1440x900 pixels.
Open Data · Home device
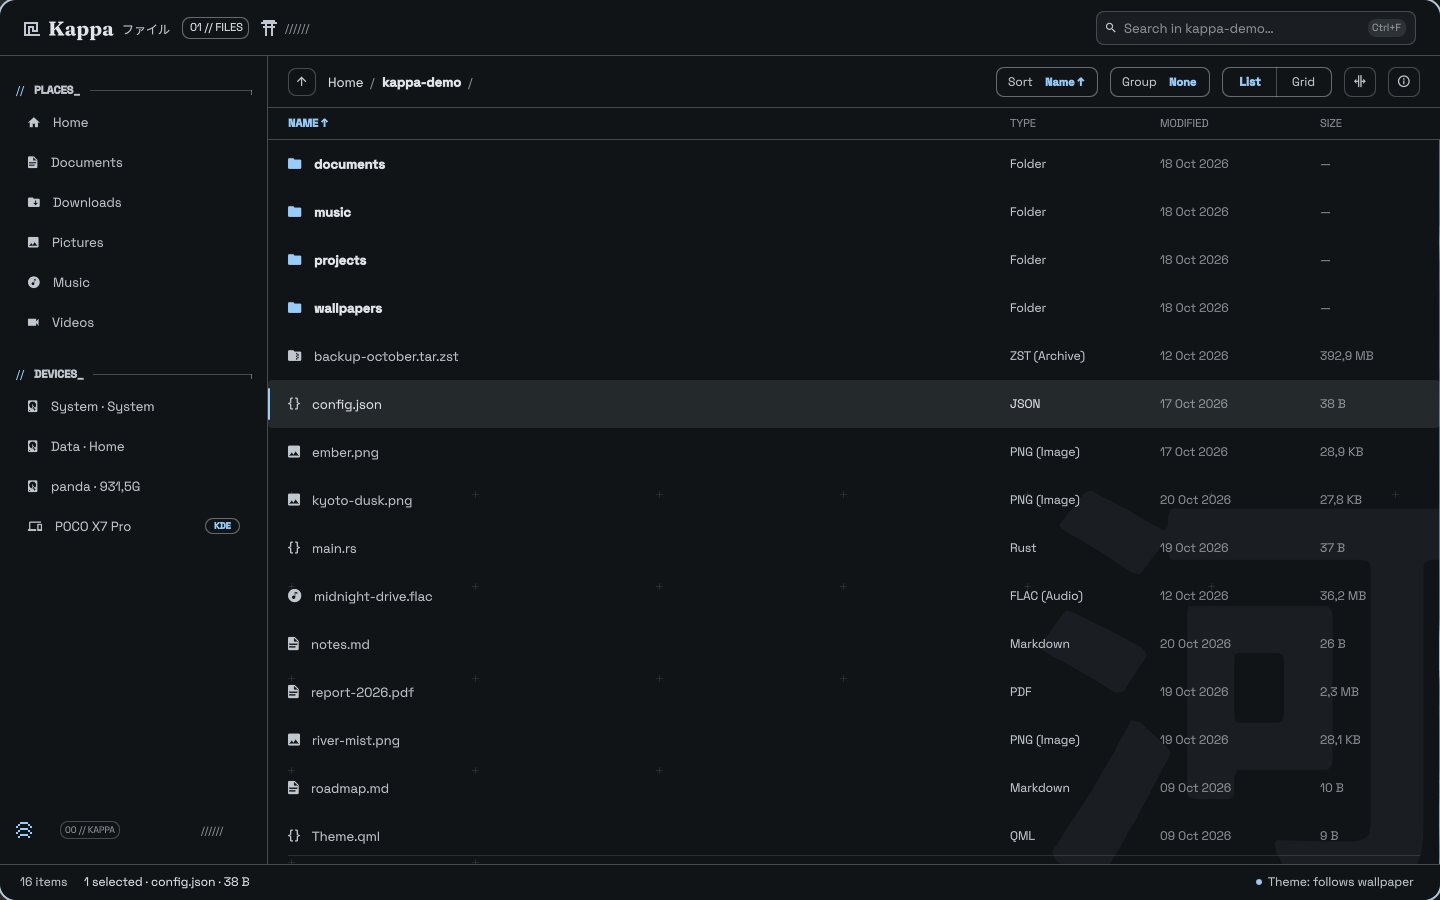pos(134,447)
